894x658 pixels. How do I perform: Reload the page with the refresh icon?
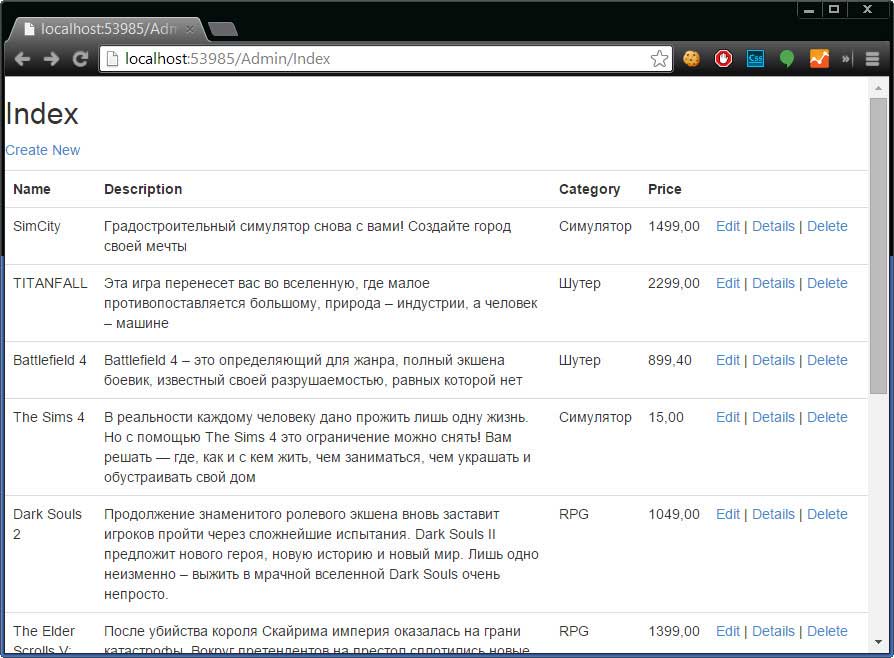[80, 59]
